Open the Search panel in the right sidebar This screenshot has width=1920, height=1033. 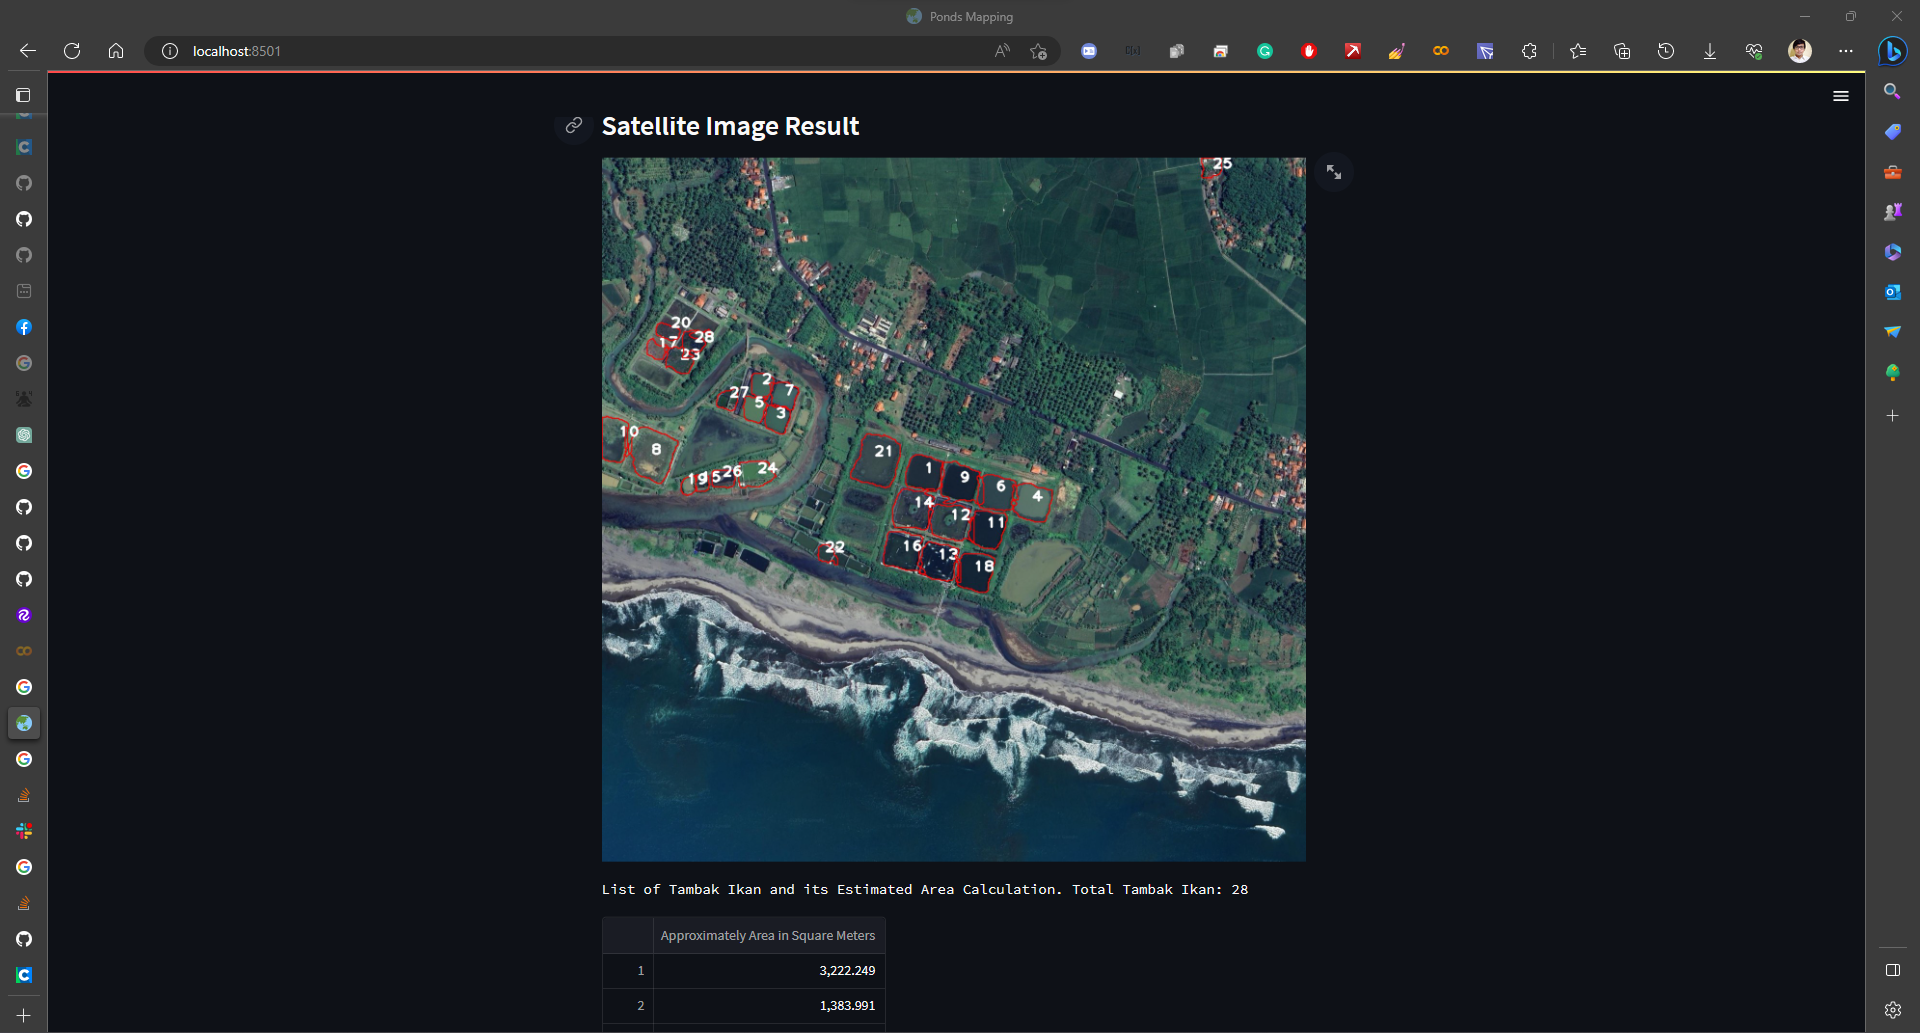coord(1893,91)
